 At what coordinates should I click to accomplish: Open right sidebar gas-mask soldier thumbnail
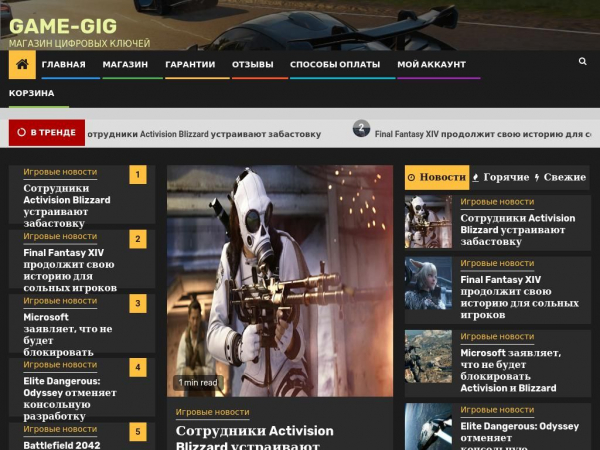(x=428, y=222)
